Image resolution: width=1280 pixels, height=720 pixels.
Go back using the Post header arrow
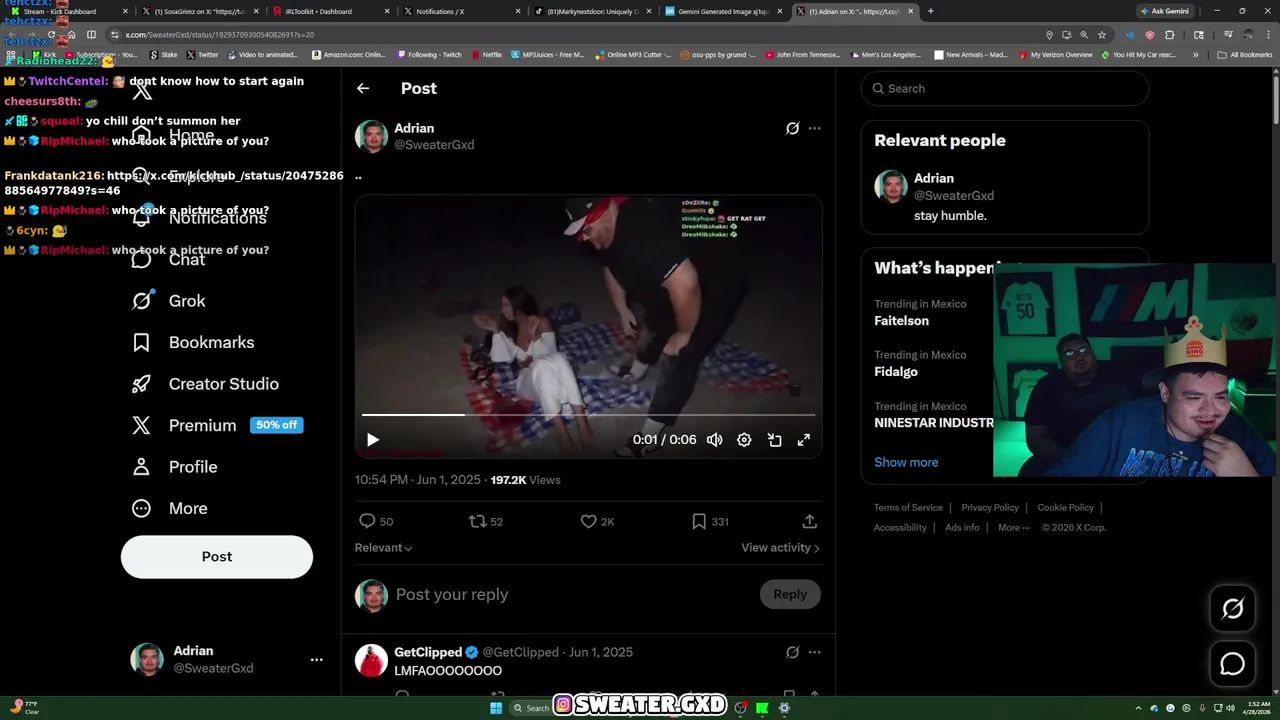[x=363, y=88]
